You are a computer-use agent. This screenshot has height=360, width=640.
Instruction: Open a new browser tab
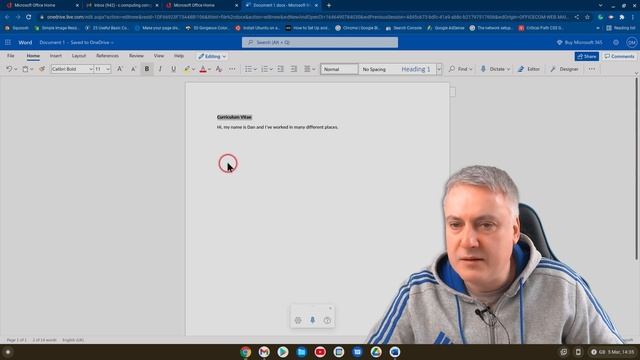coord(329,5)
